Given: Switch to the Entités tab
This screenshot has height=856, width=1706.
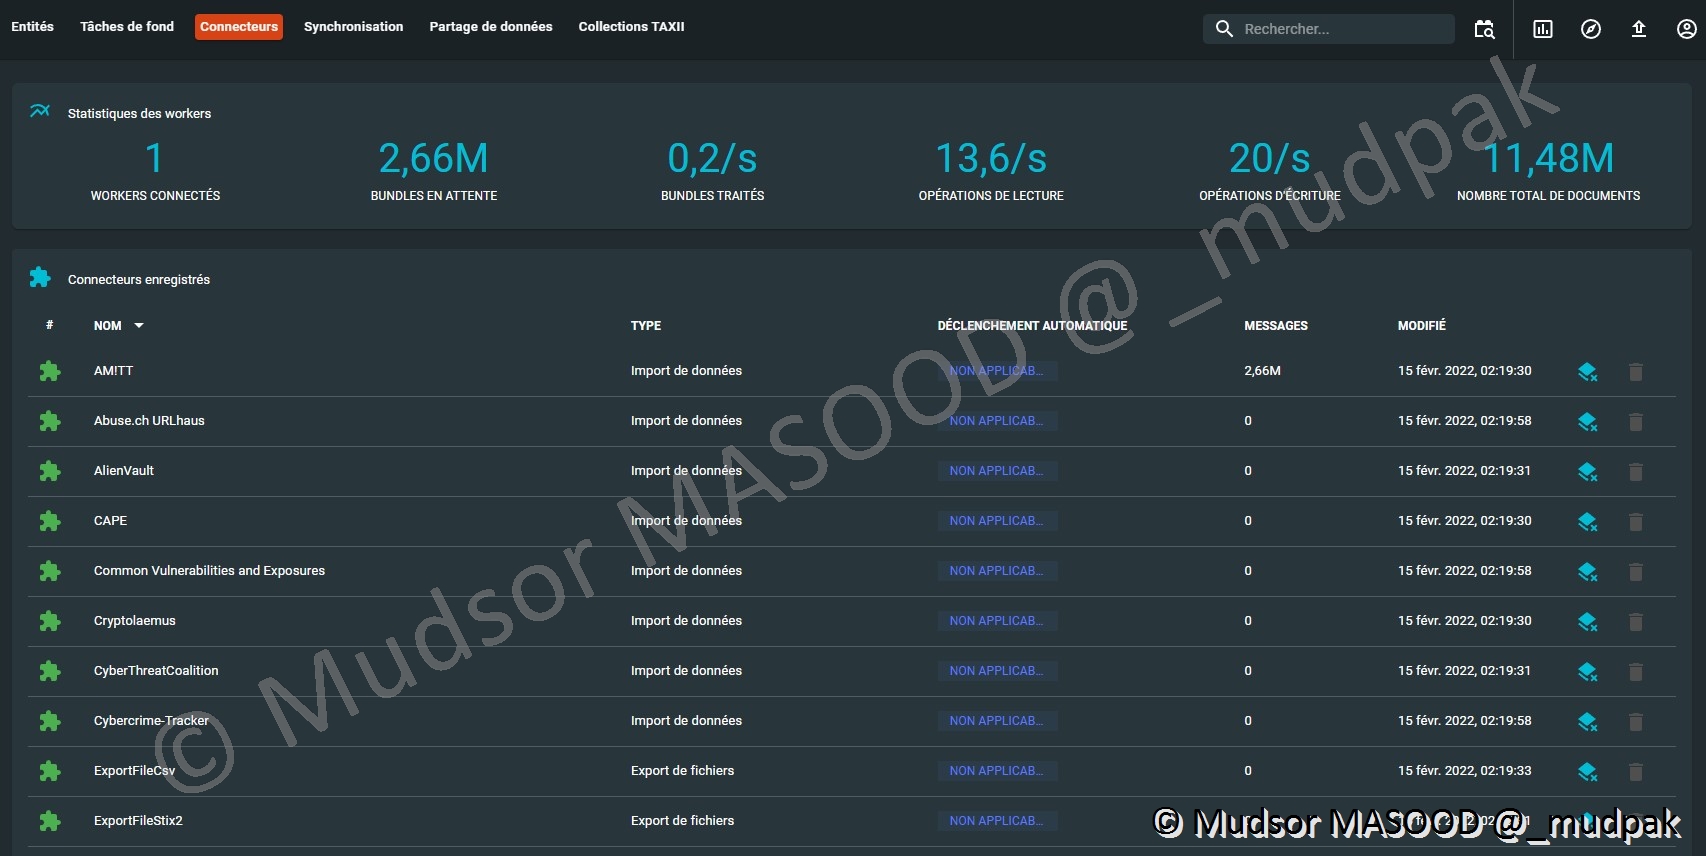Looking at the screenshot, I should tap(33, 27).
